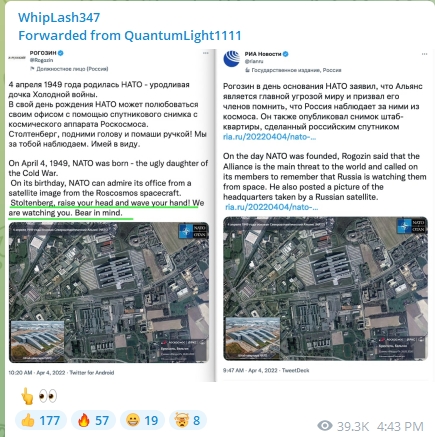Click the views eye icon

325,426
